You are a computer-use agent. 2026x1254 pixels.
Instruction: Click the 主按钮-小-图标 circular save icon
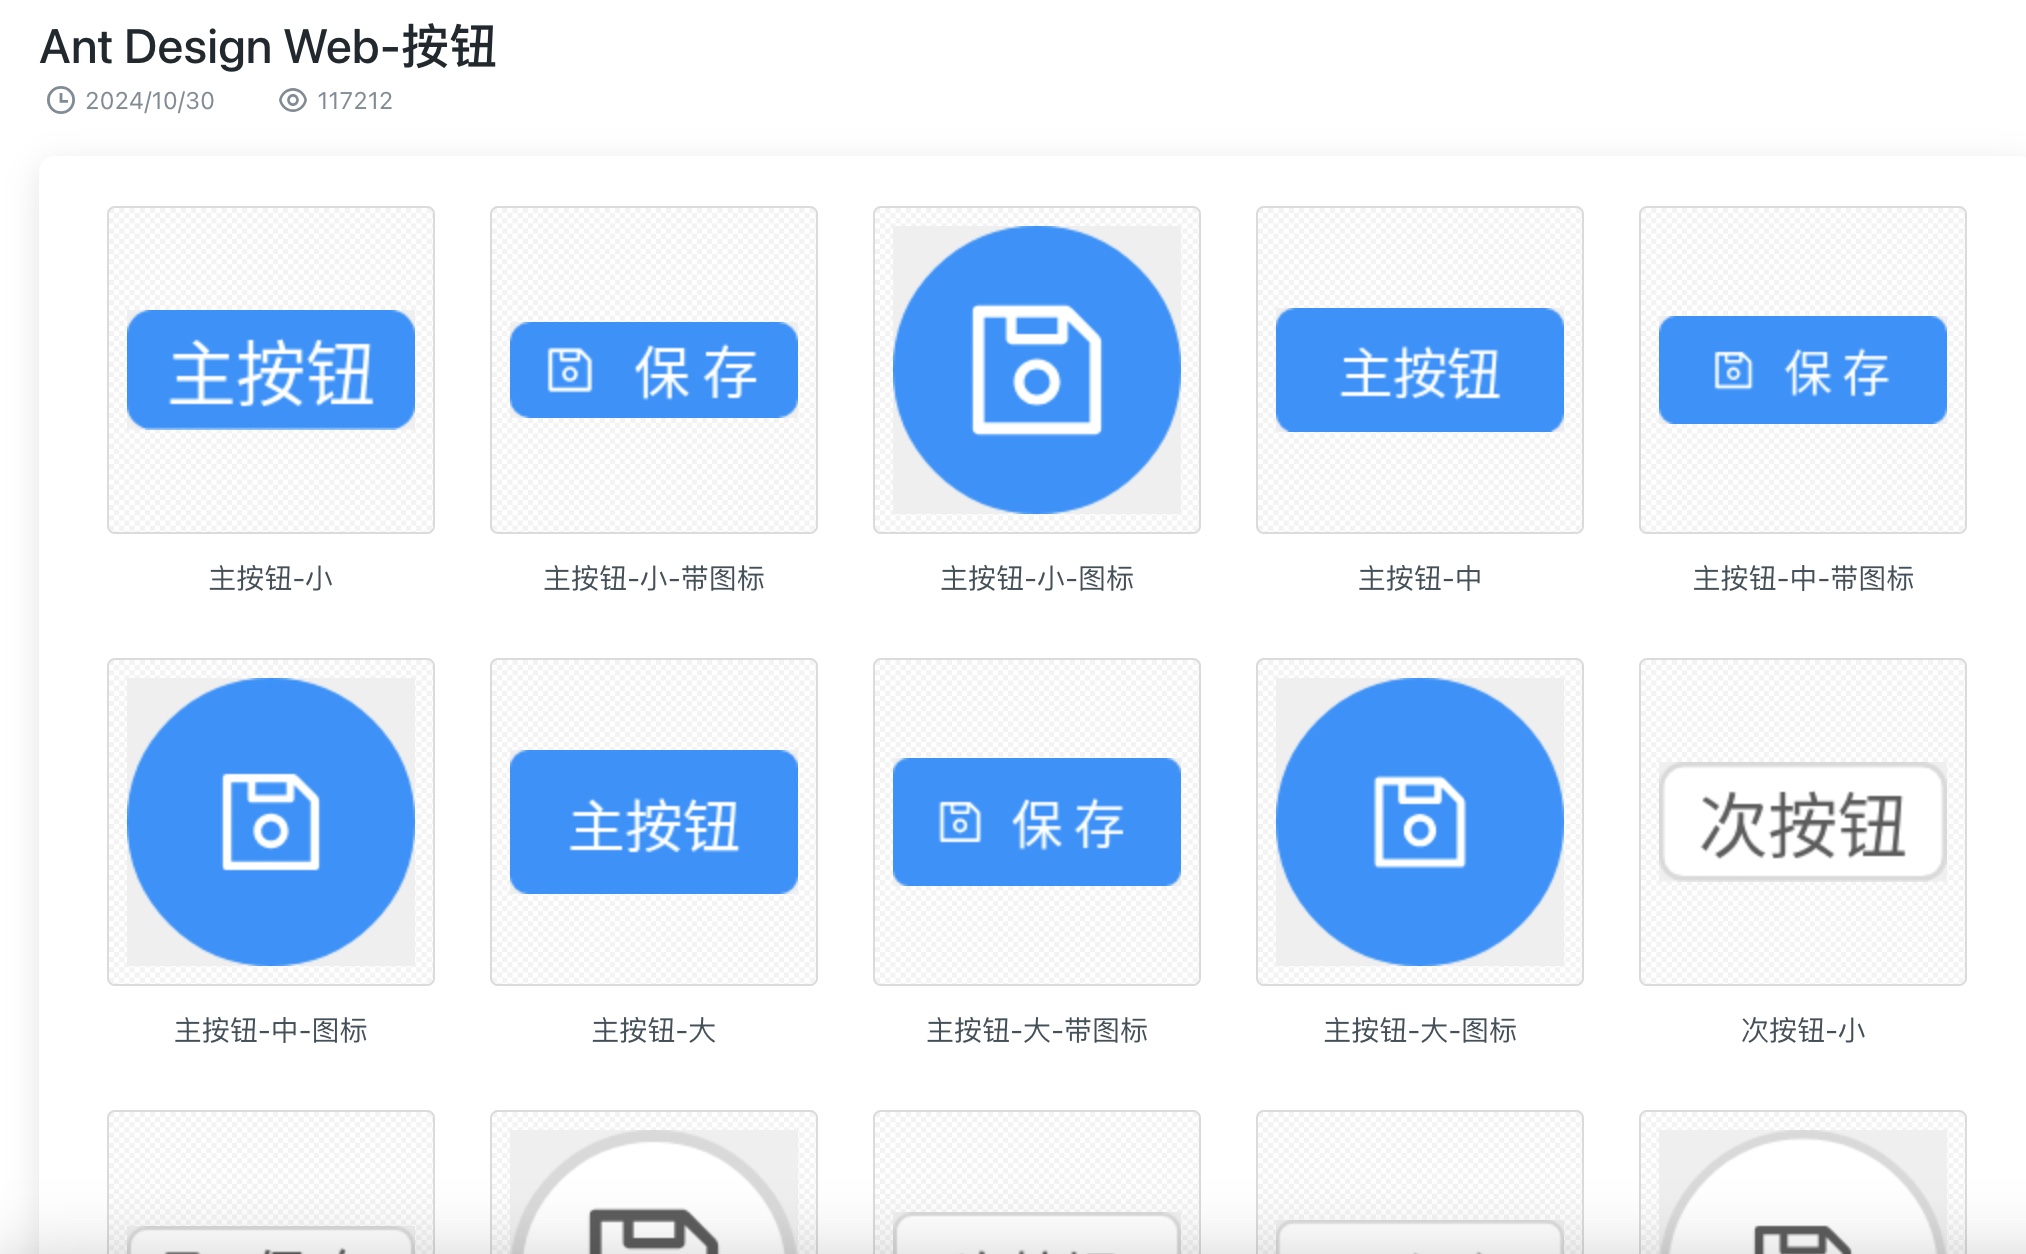1037,370
